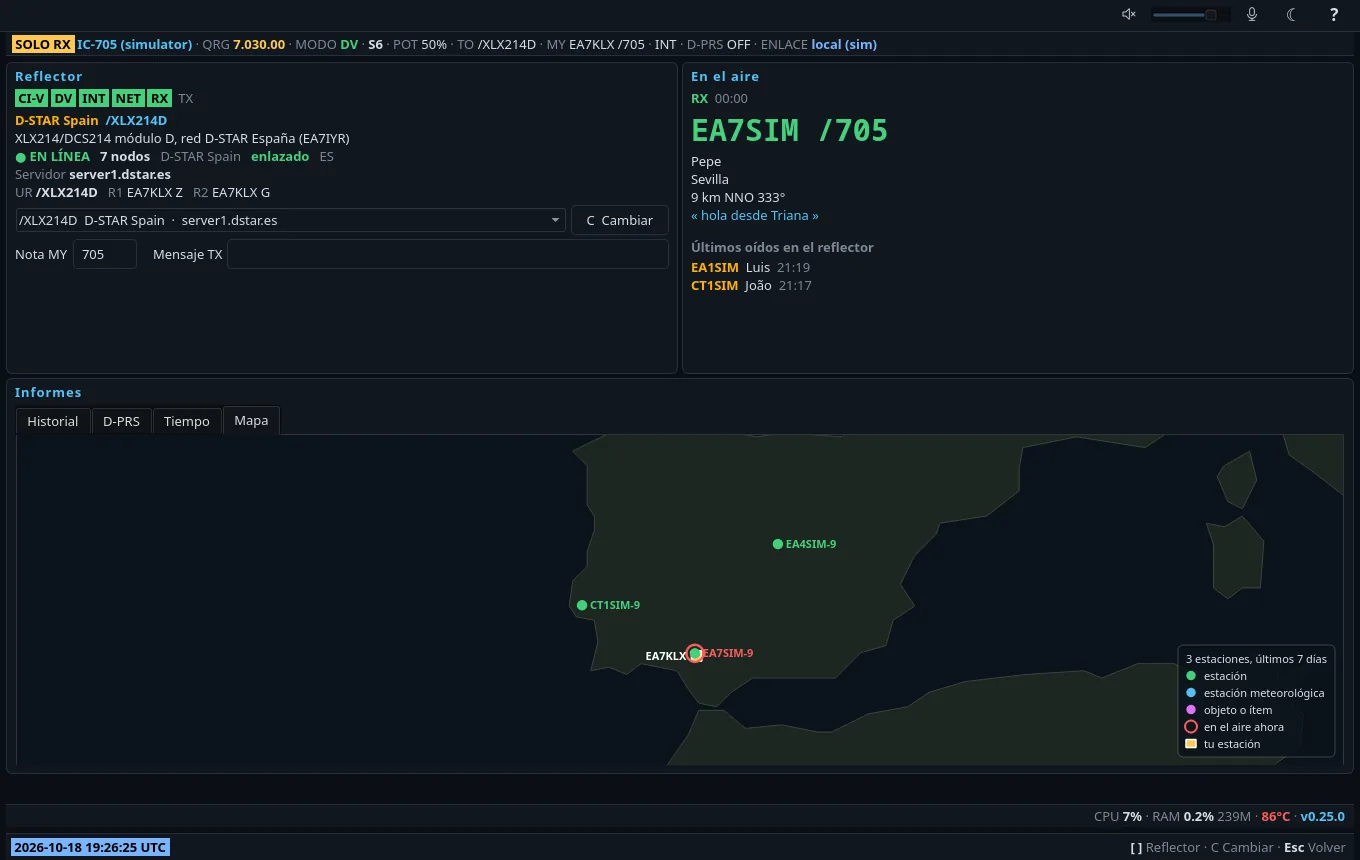Click EA1SIM in last heard list
Screen dimensions: 1360x860
click(714, 267)
